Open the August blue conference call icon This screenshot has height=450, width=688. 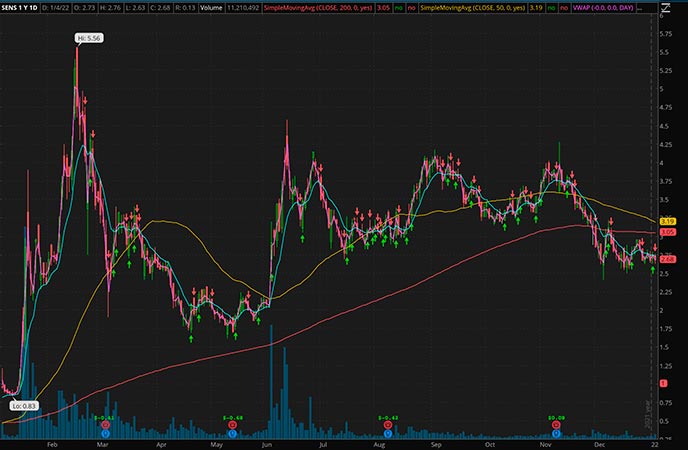388,434
